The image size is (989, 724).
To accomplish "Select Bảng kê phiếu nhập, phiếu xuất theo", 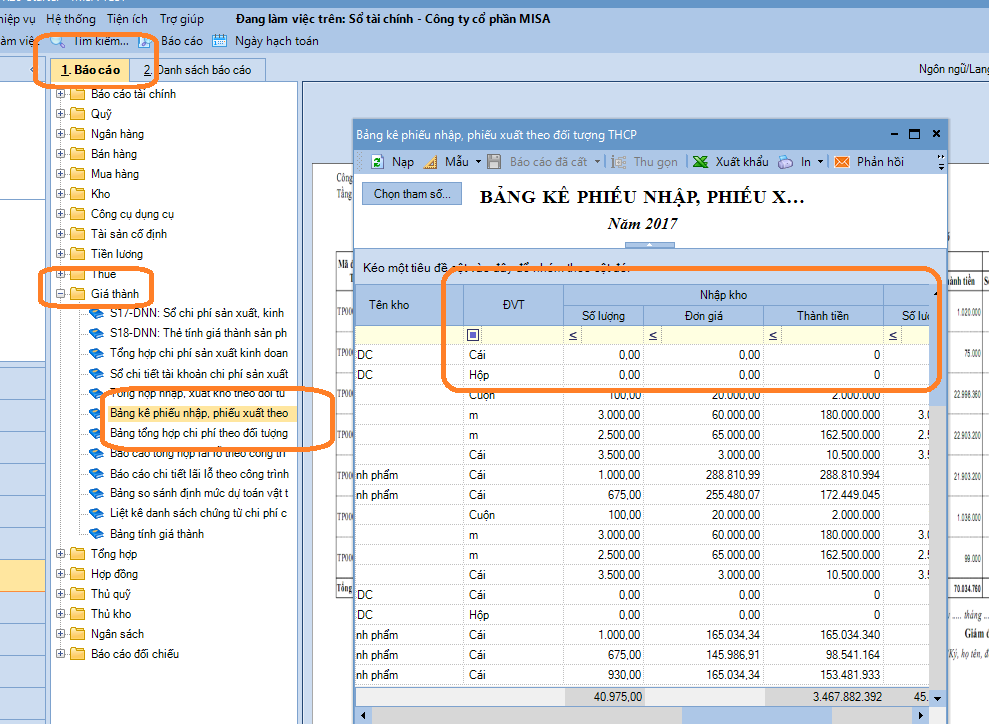I will pos(199,413).
